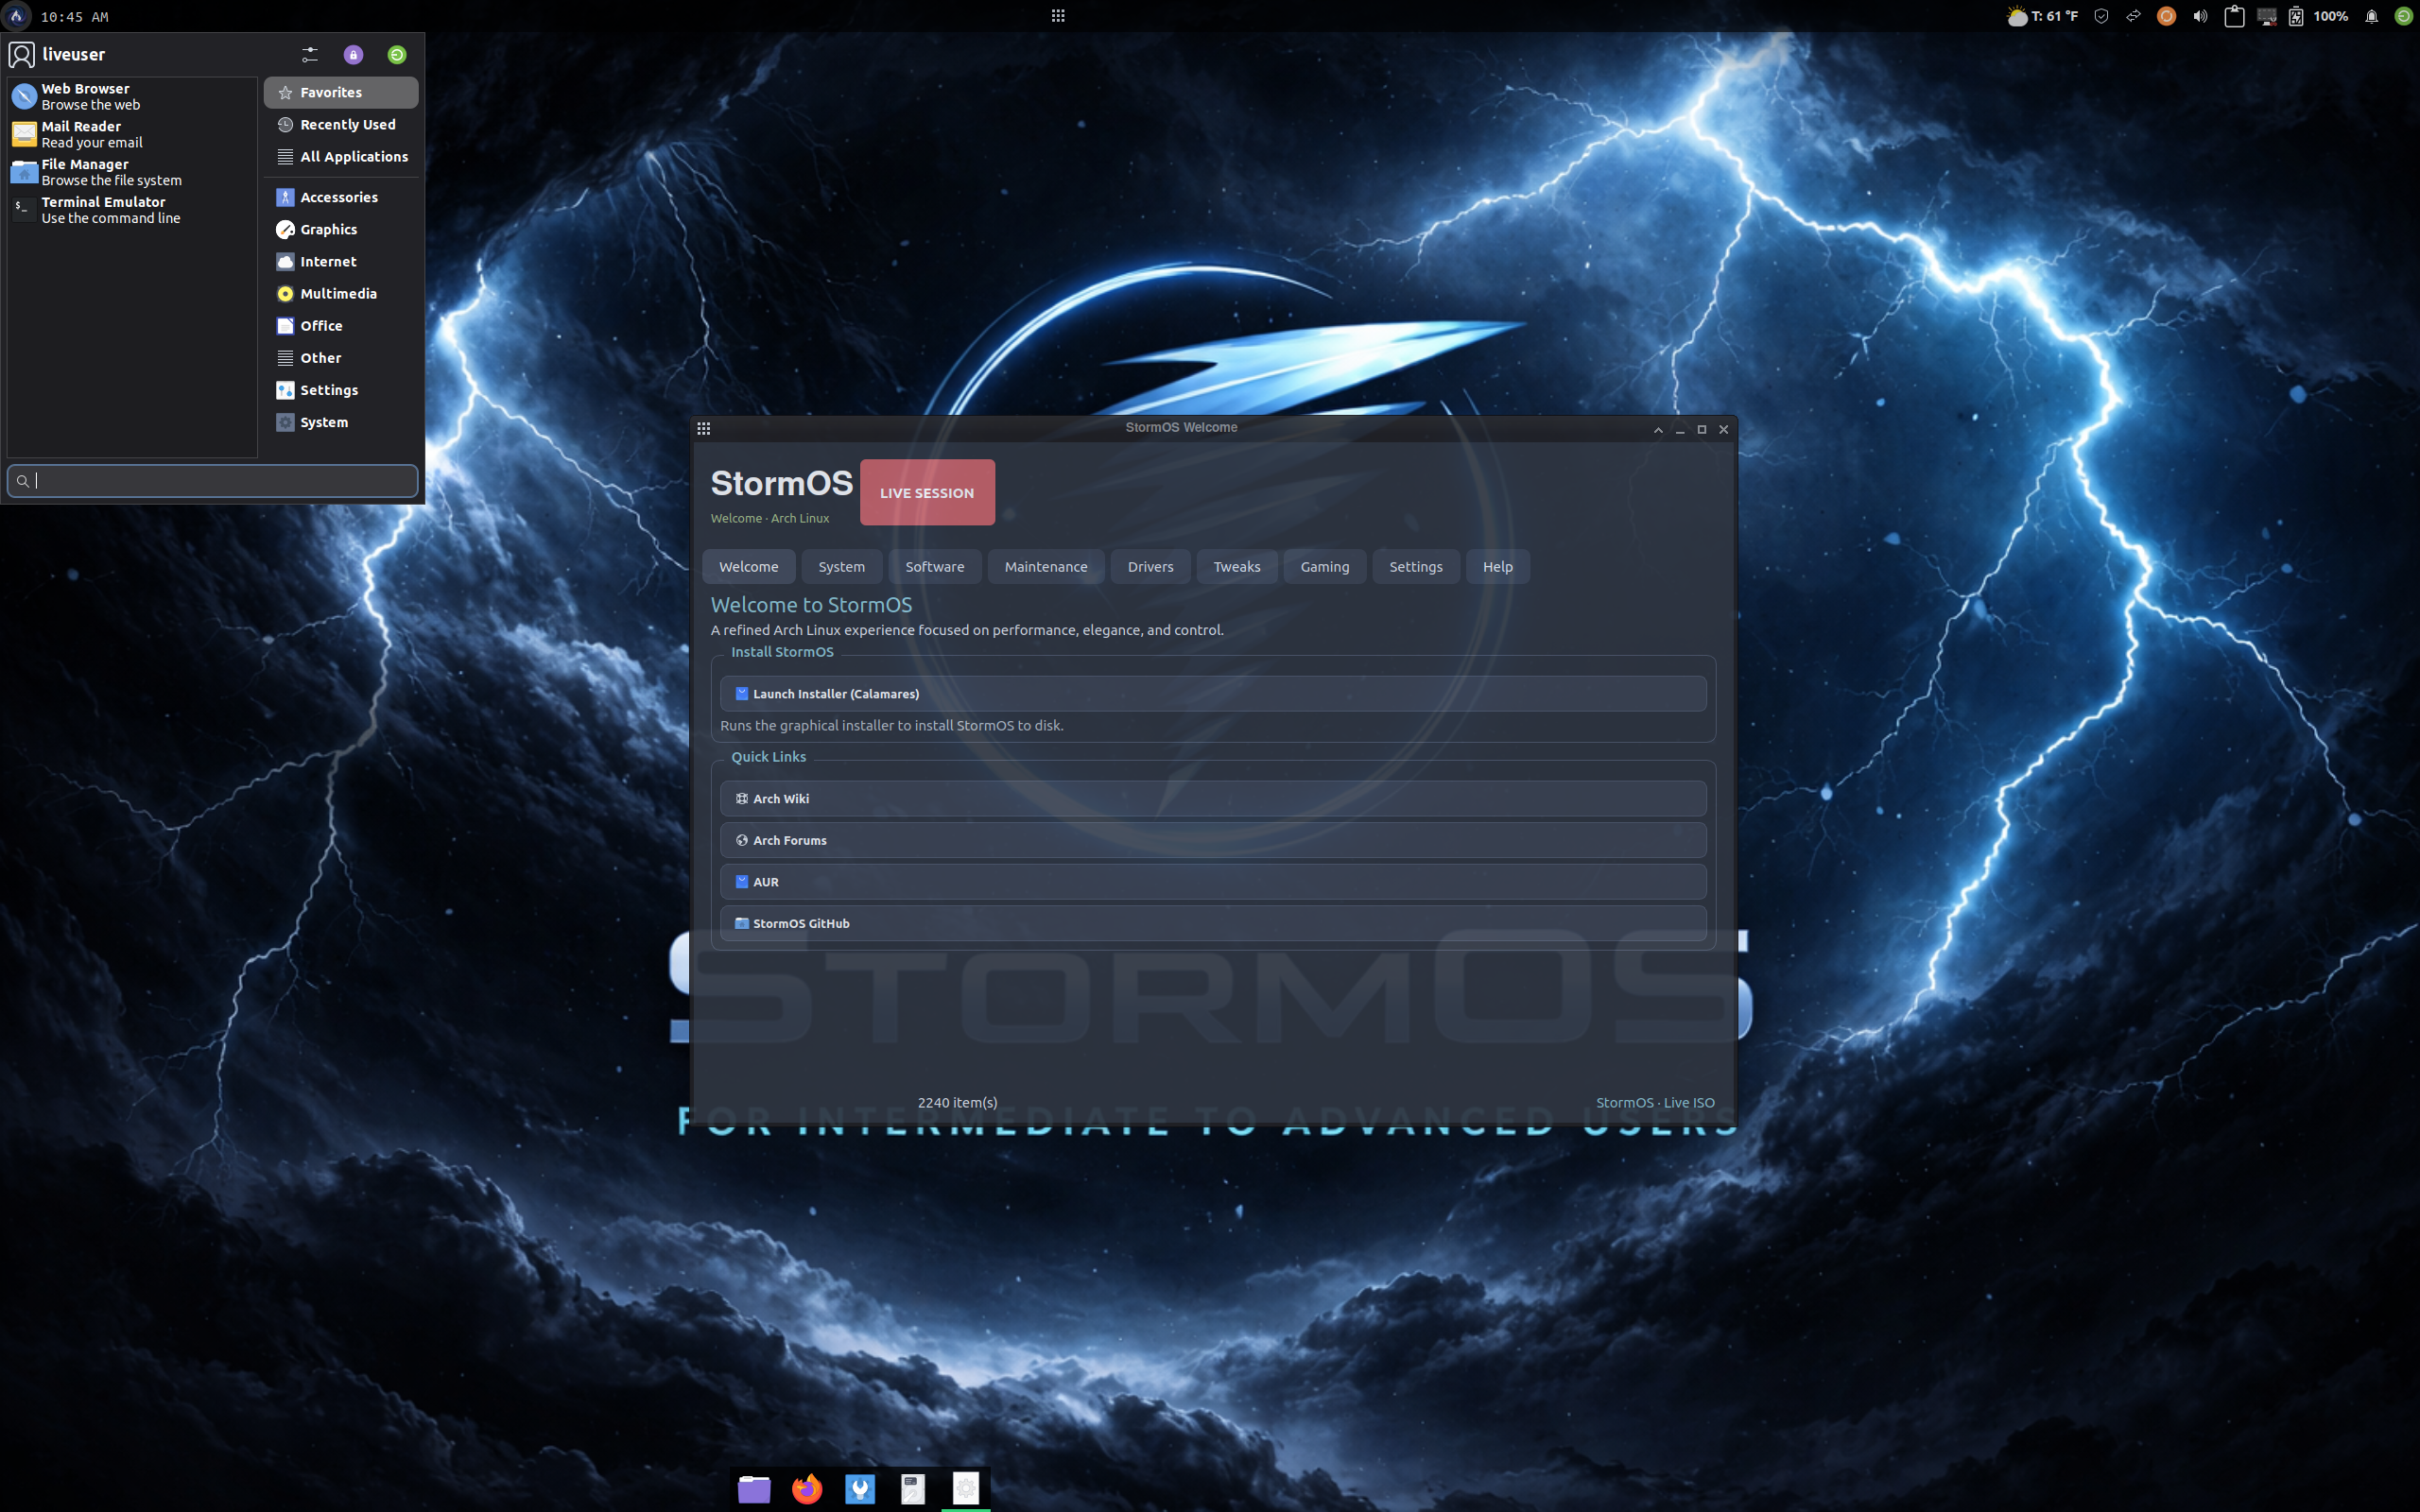The image size is (2420, 1512).
Task: Click the shield security tray icon
Action: pos(2101,16)
